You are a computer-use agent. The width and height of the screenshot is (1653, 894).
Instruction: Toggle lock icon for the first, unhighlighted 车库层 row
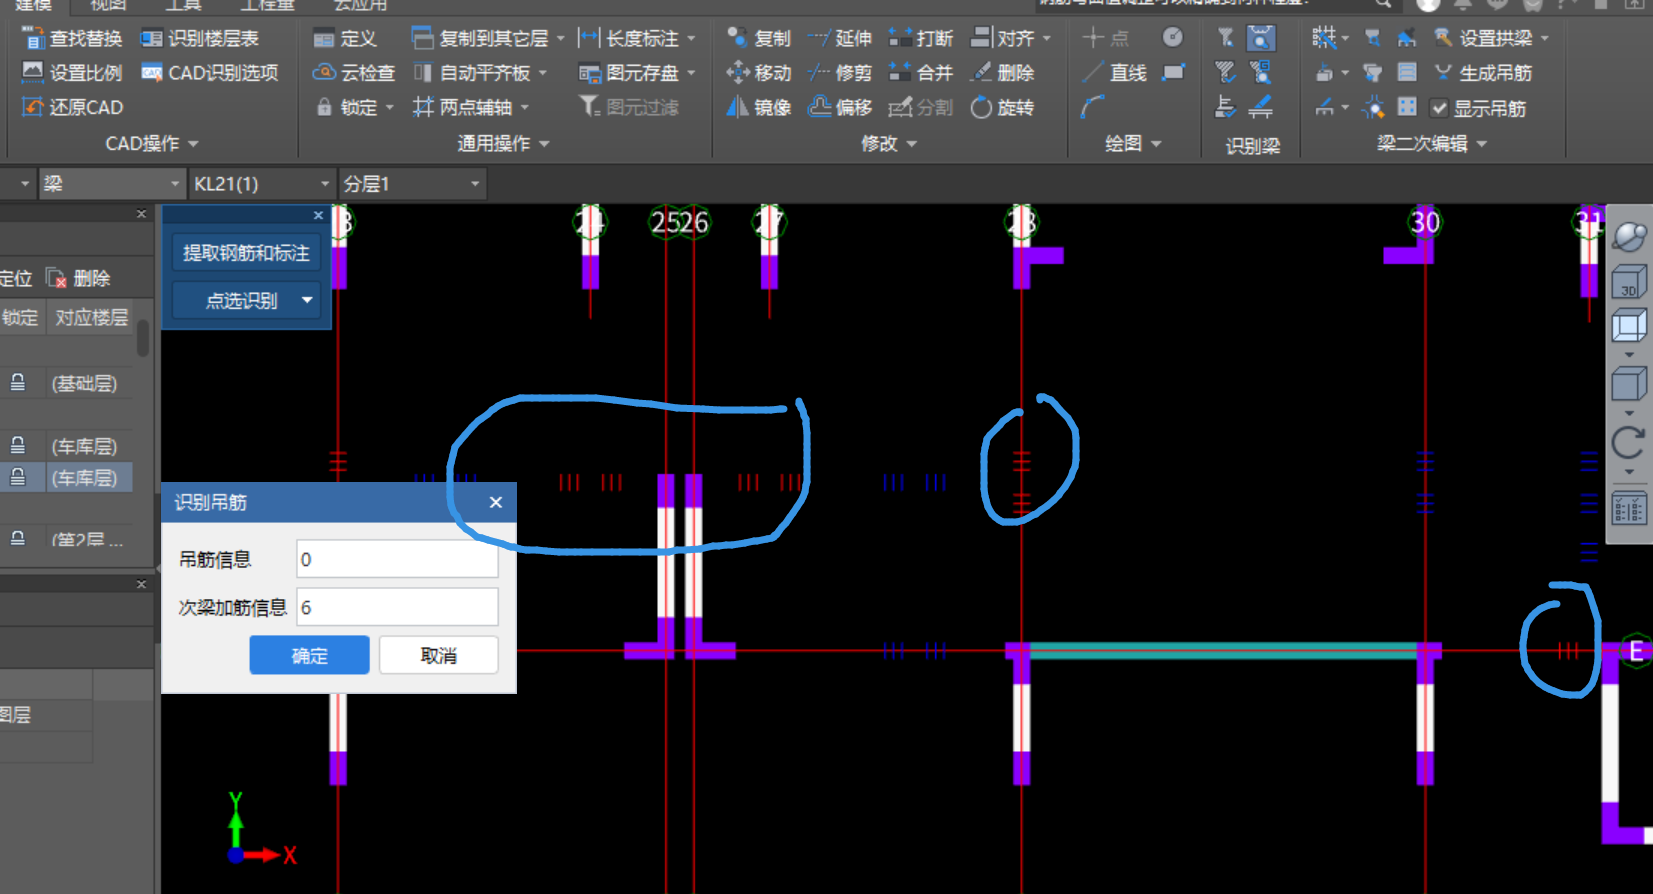coord(18,446)
